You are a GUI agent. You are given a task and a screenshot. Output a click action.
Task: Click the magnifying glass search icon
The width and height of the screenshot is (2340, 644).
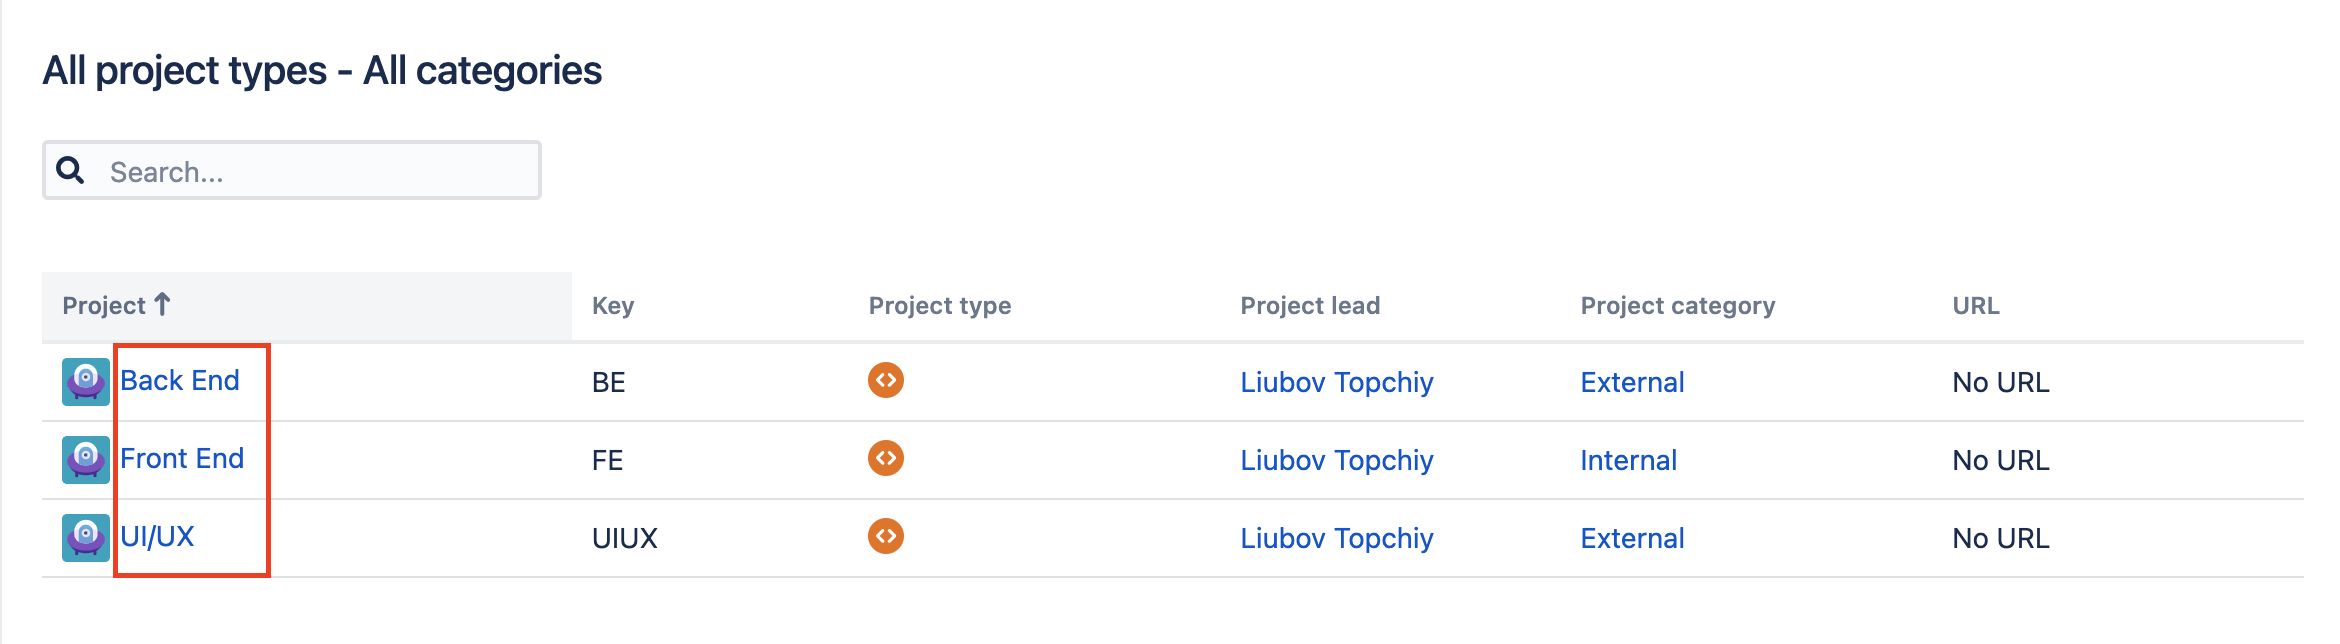click(70, 170)
